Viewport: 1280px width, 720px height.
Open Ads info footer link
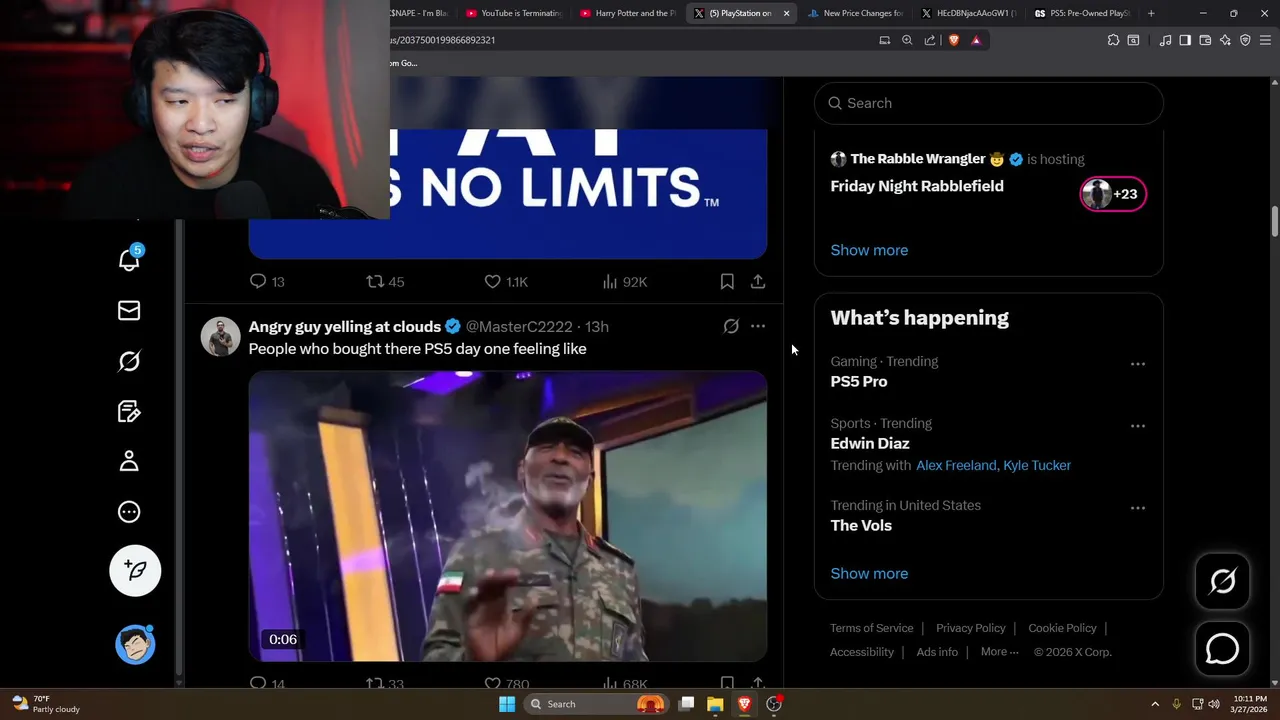(937, 652)
